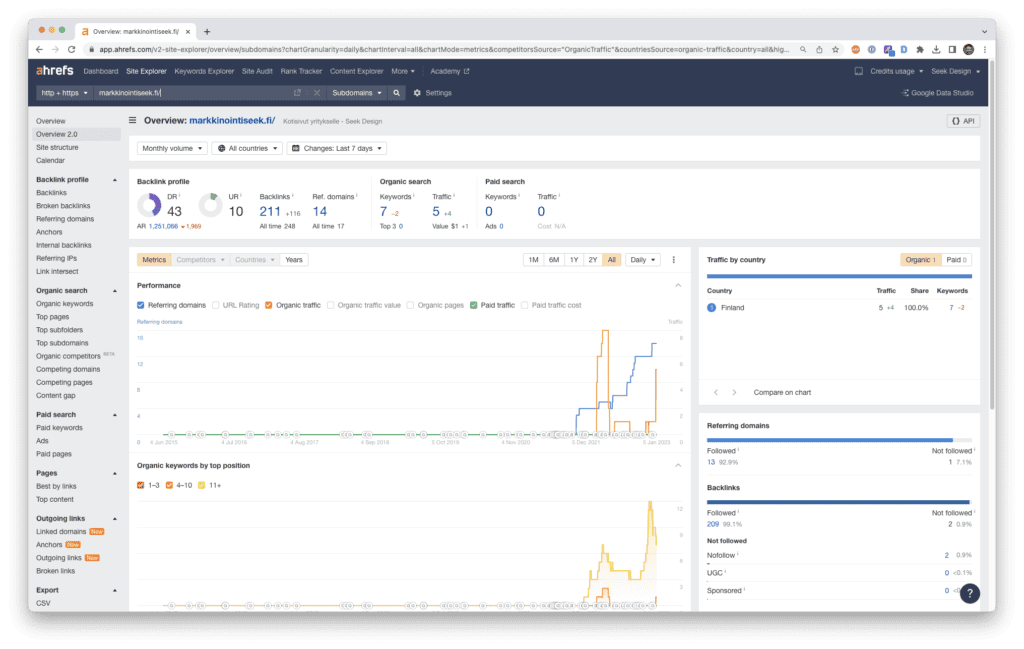Collapse Organic keywords by top position section
The image size is (1024, 649).
[678, 466]
